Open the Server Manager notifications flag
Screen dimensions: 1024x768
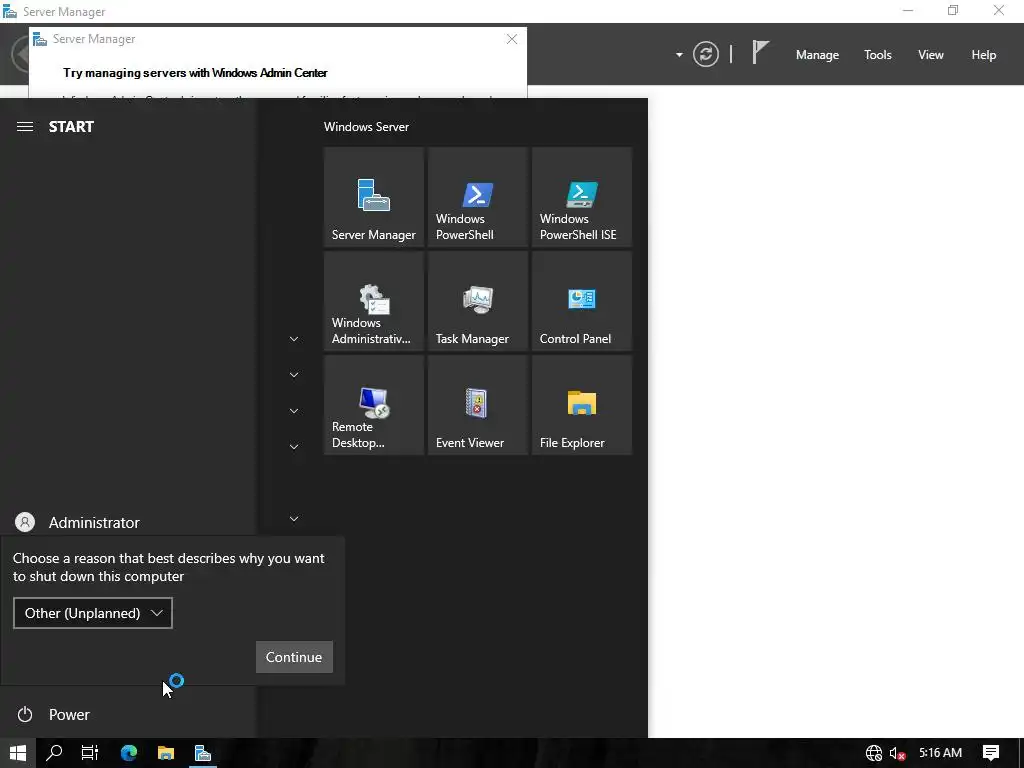point(760,52)
